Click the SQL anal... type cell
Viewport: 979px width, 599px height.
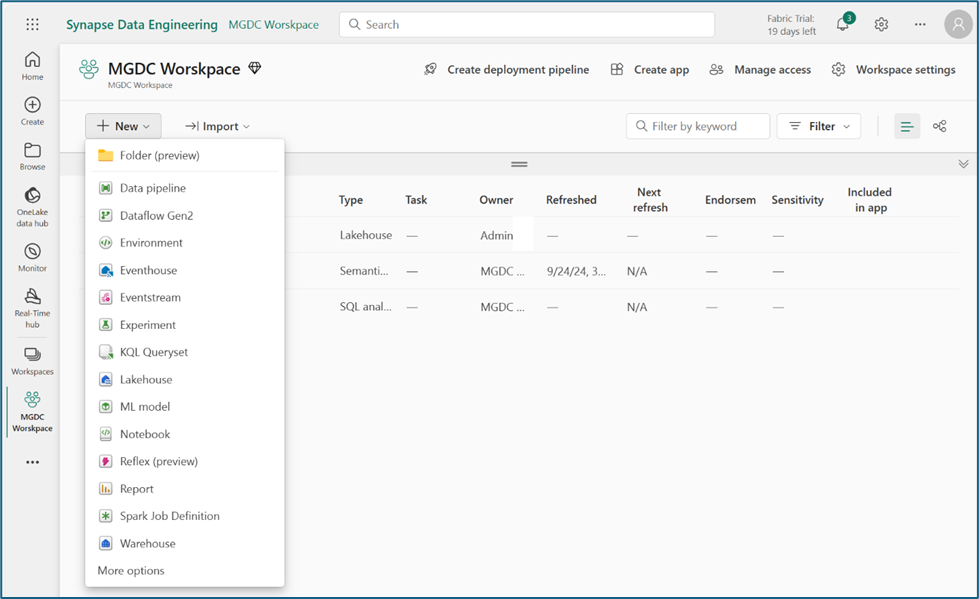[x=366, y=307]
